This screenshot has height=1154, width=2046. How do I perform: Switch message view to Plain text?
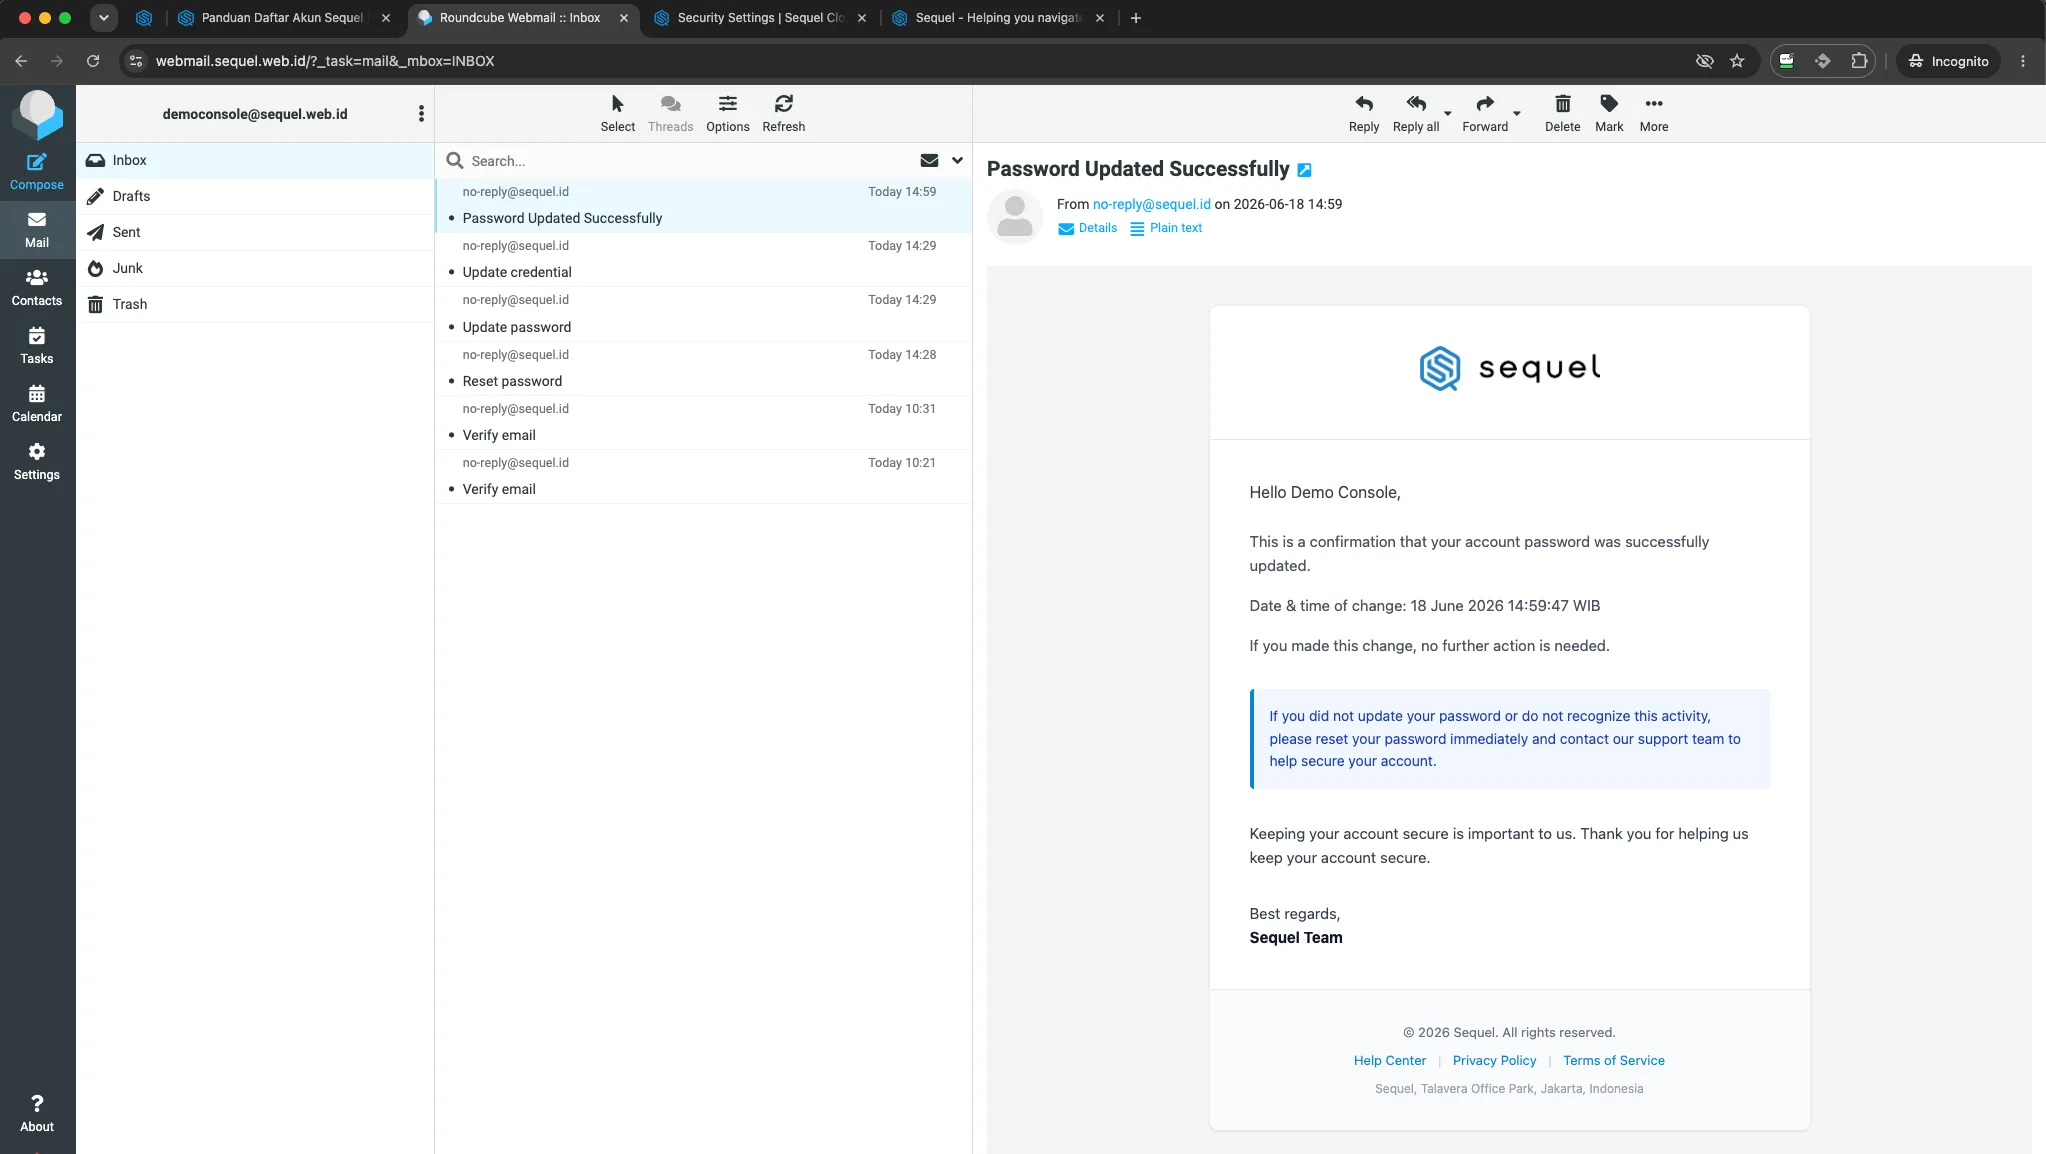1166,228
